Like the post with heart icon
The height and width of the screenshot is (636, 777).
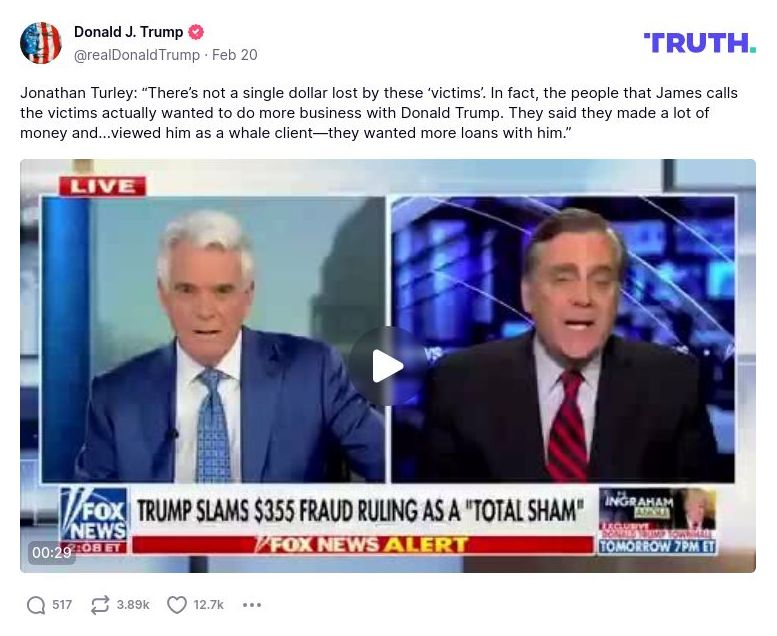click(x=176, y=605)
